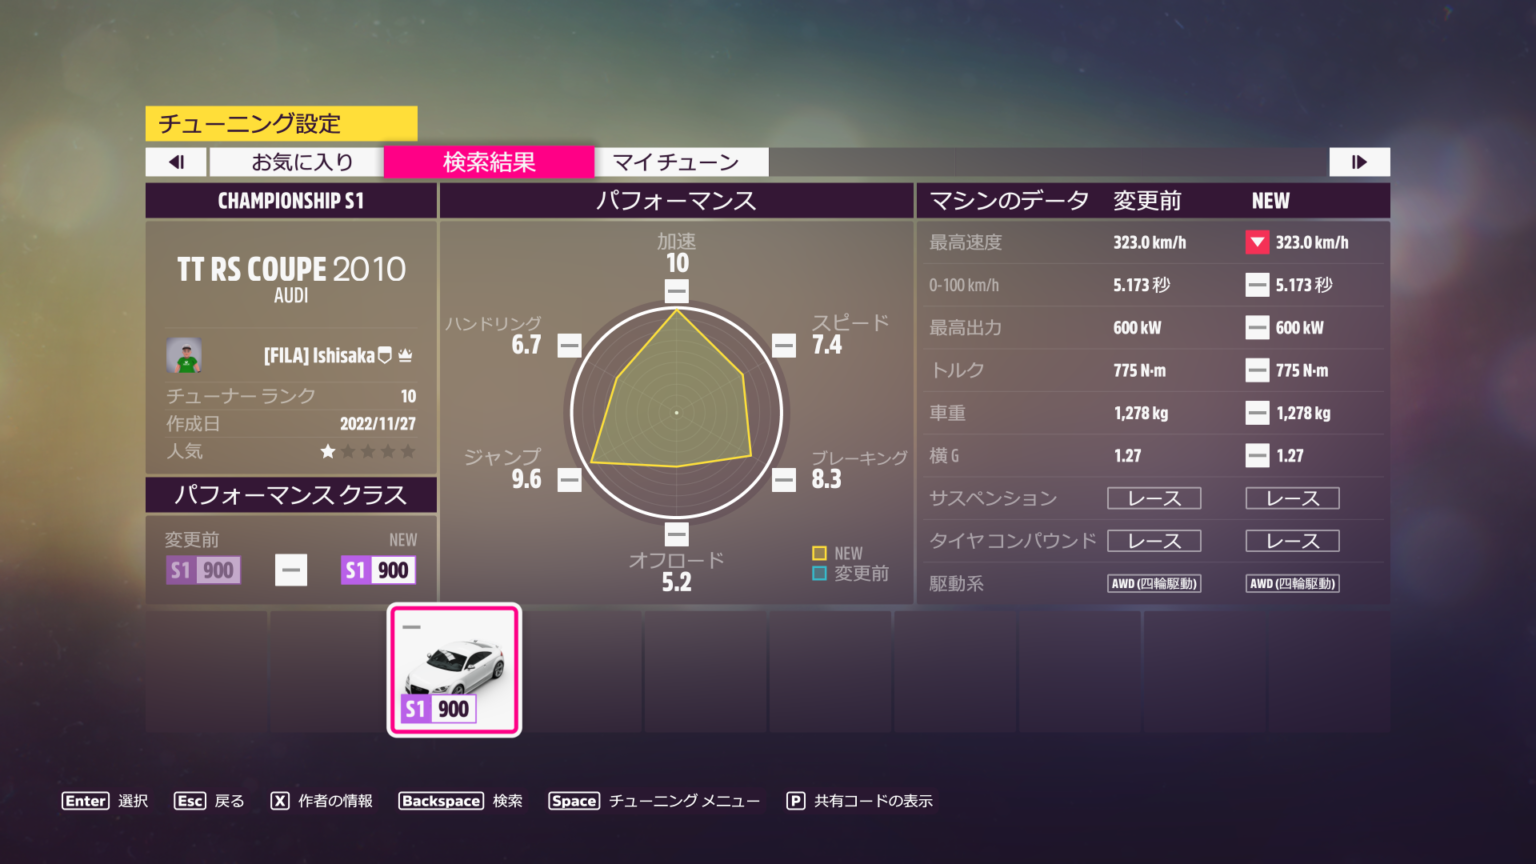Select the white Audi TT tune thumbnail
Viewport: 1536px width, 864px height.
tap(454, 669)
